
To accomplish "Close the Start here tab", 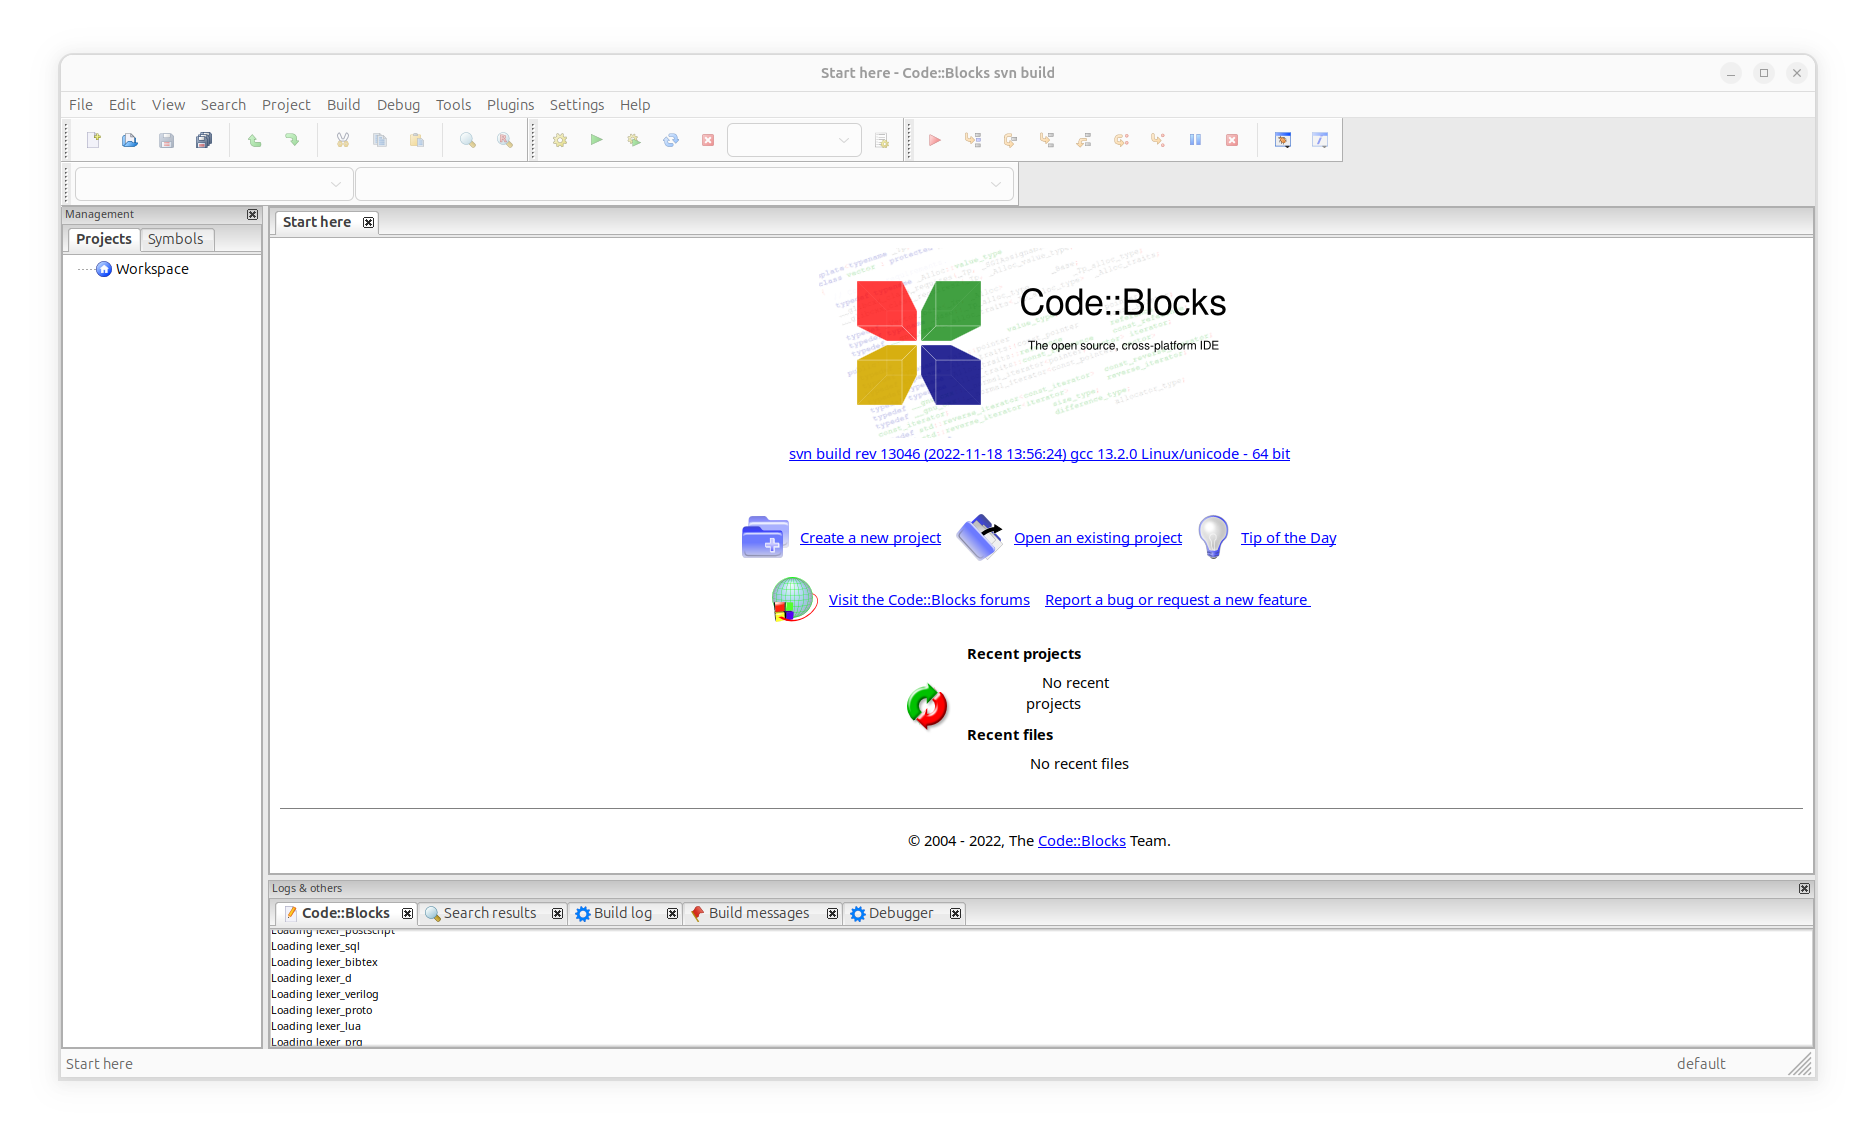I will pyautogui.click(x=369, y=222).
